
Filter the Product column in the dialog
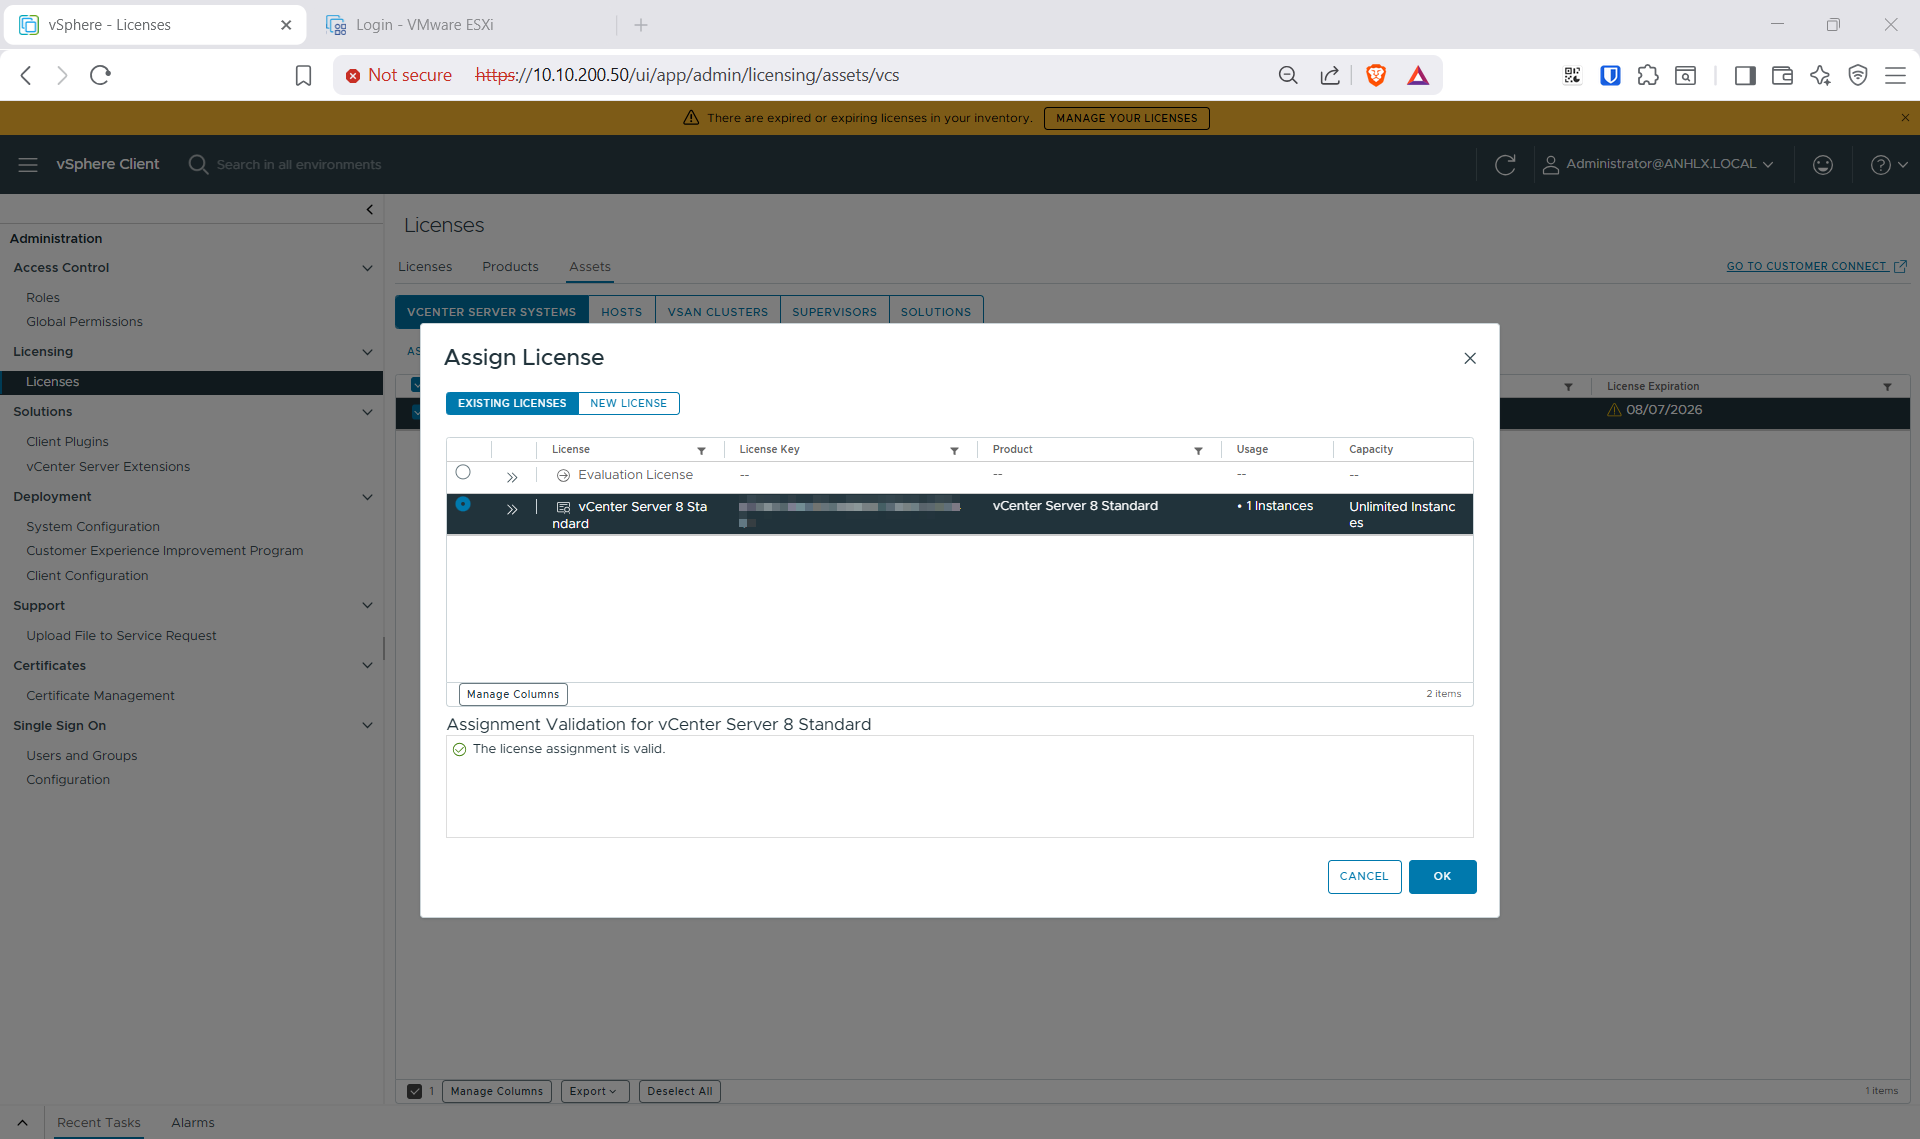pos(1199,451)
